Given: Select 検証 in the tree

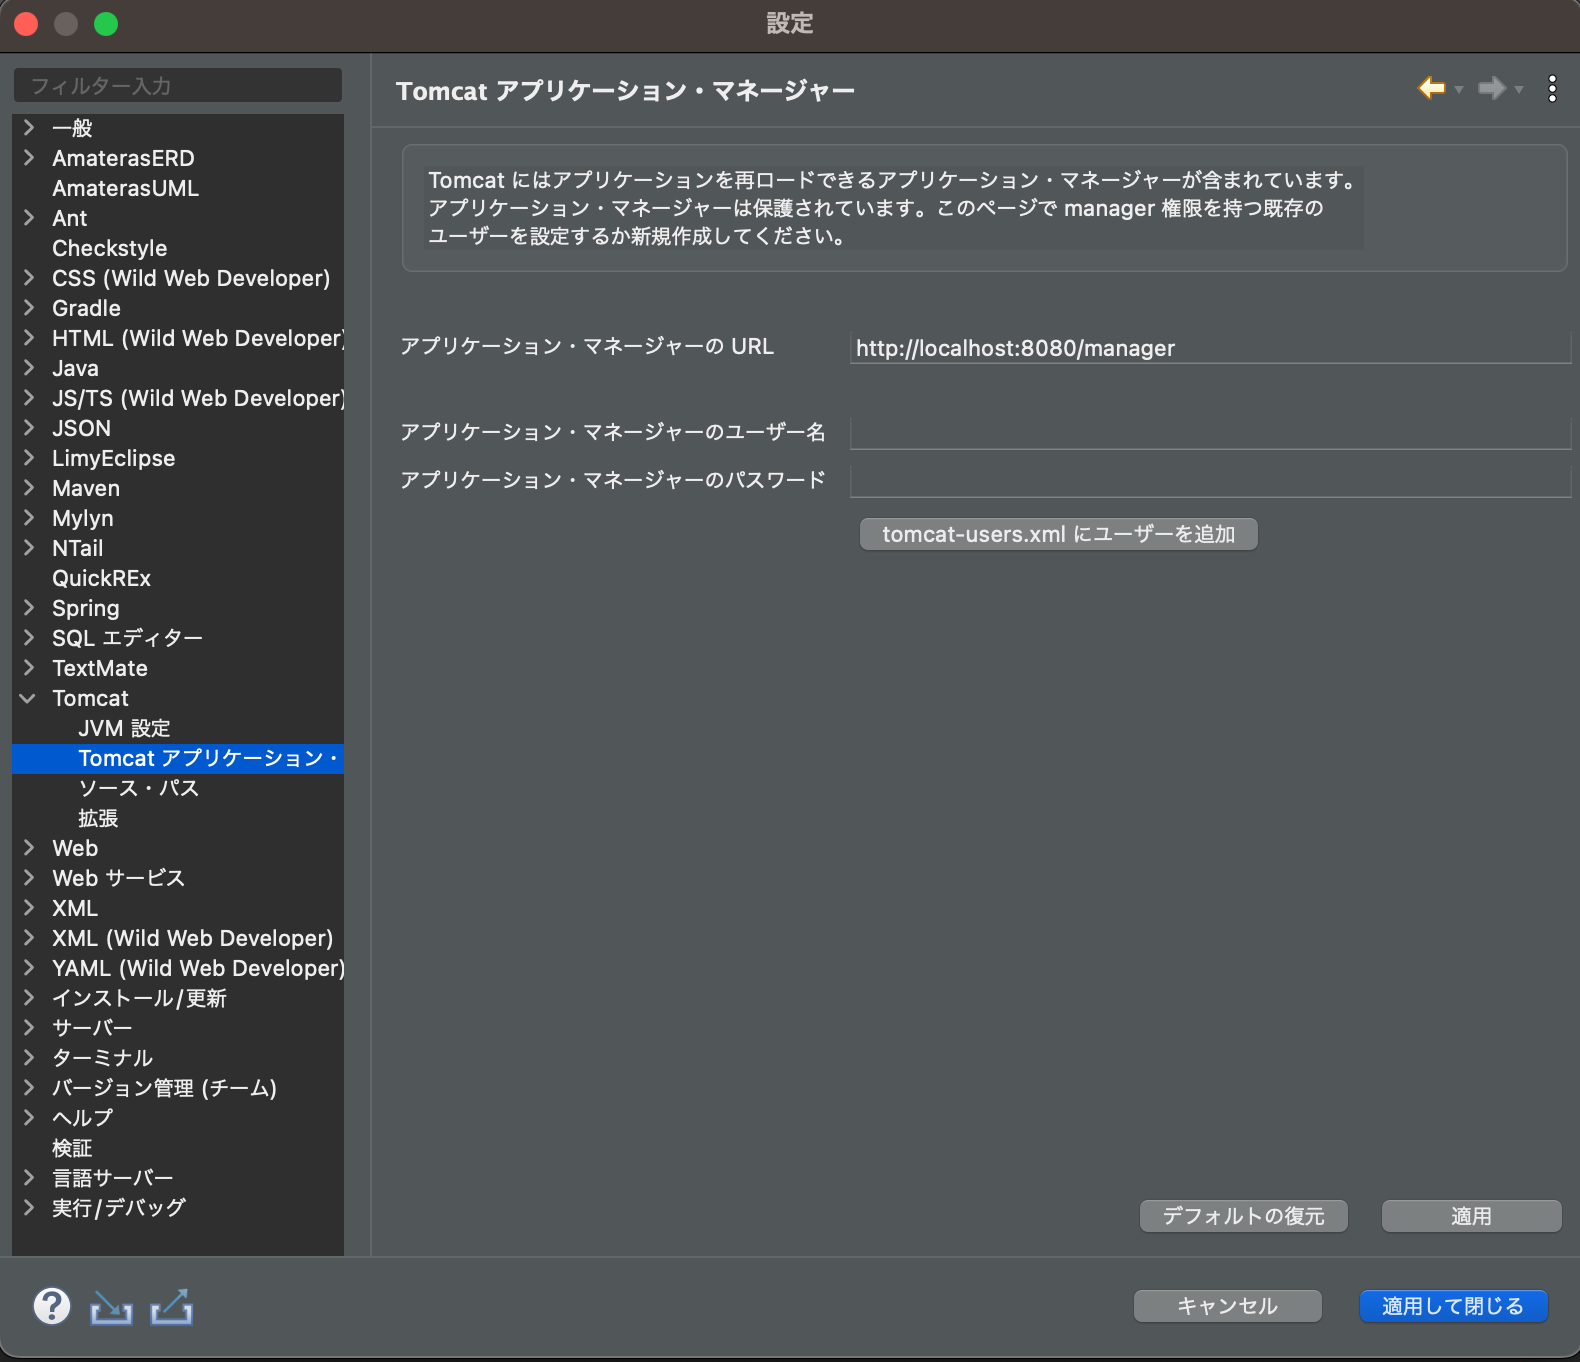Looking at the screenshot, I should [72, 1148].
